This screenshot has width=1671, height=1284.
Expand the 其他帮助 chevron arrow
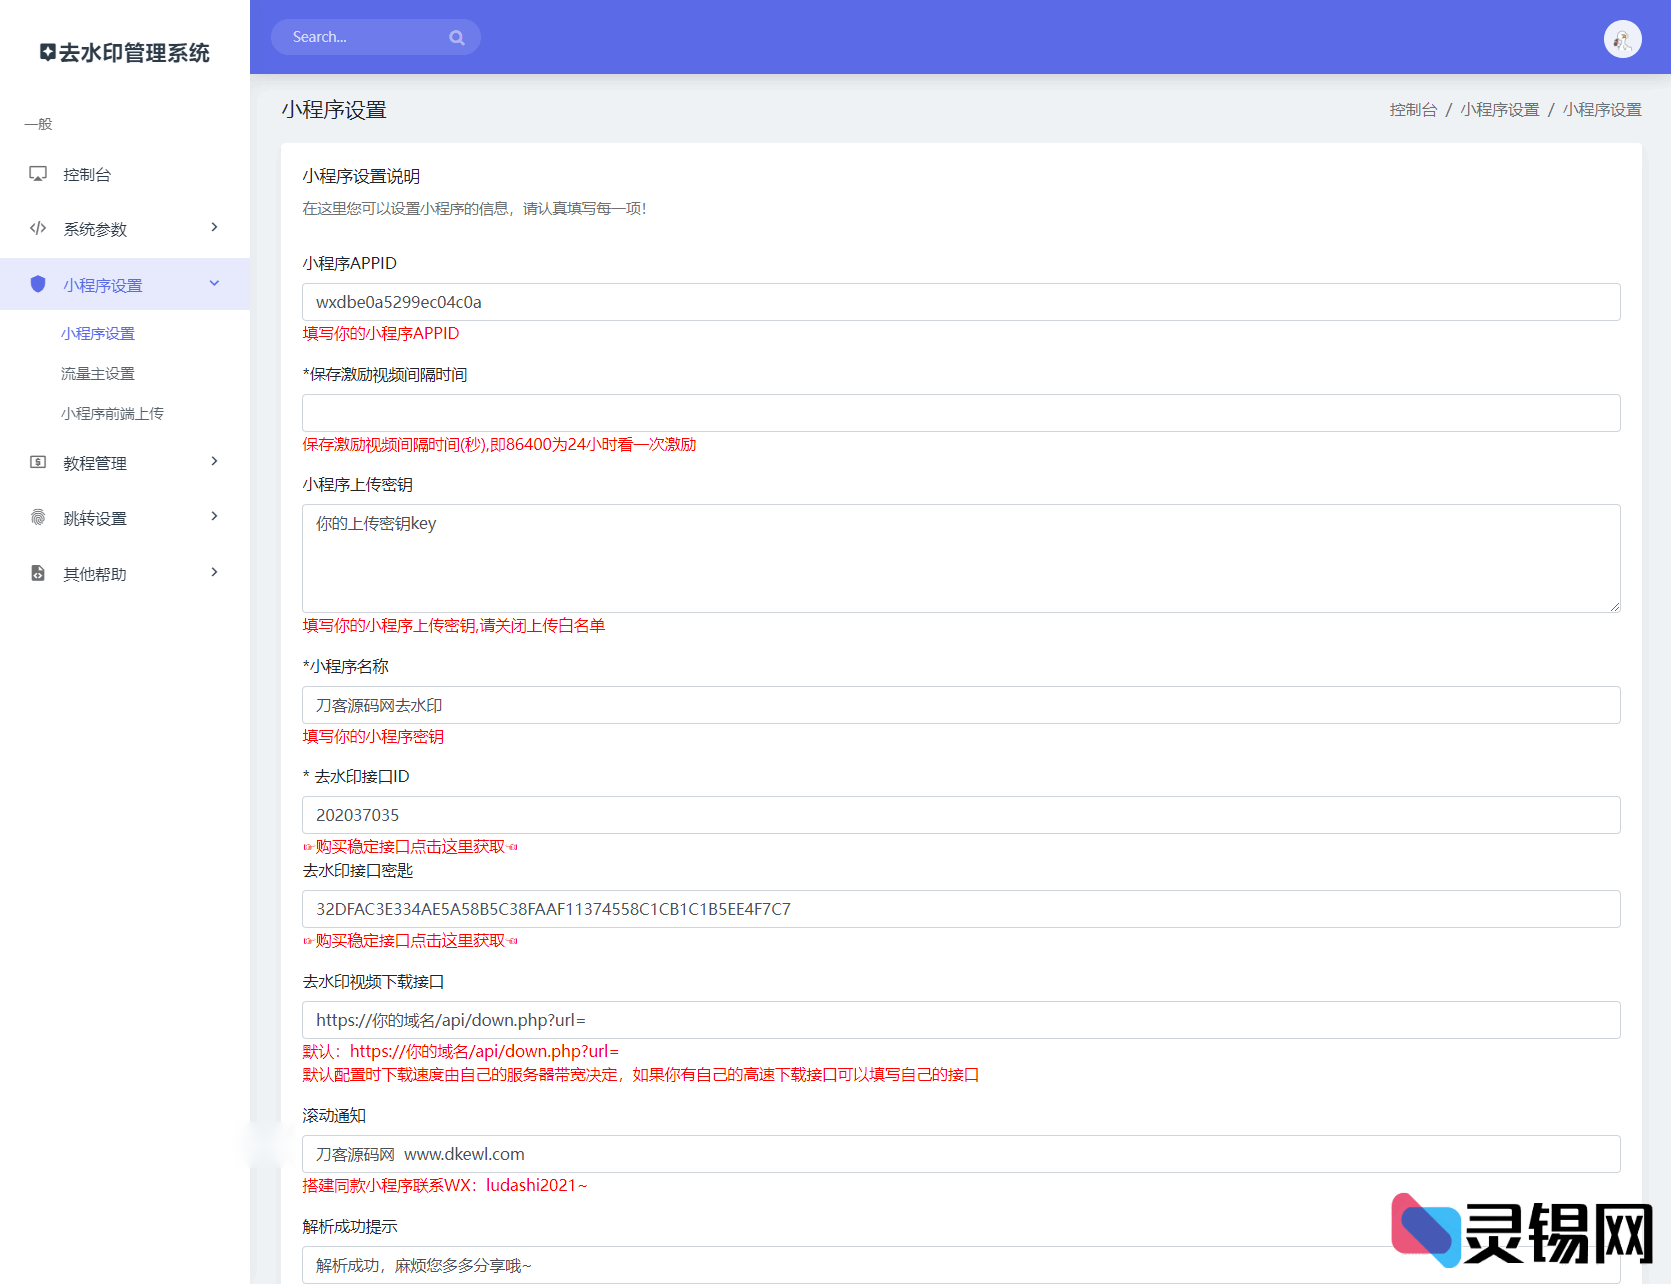click(214, 573)
